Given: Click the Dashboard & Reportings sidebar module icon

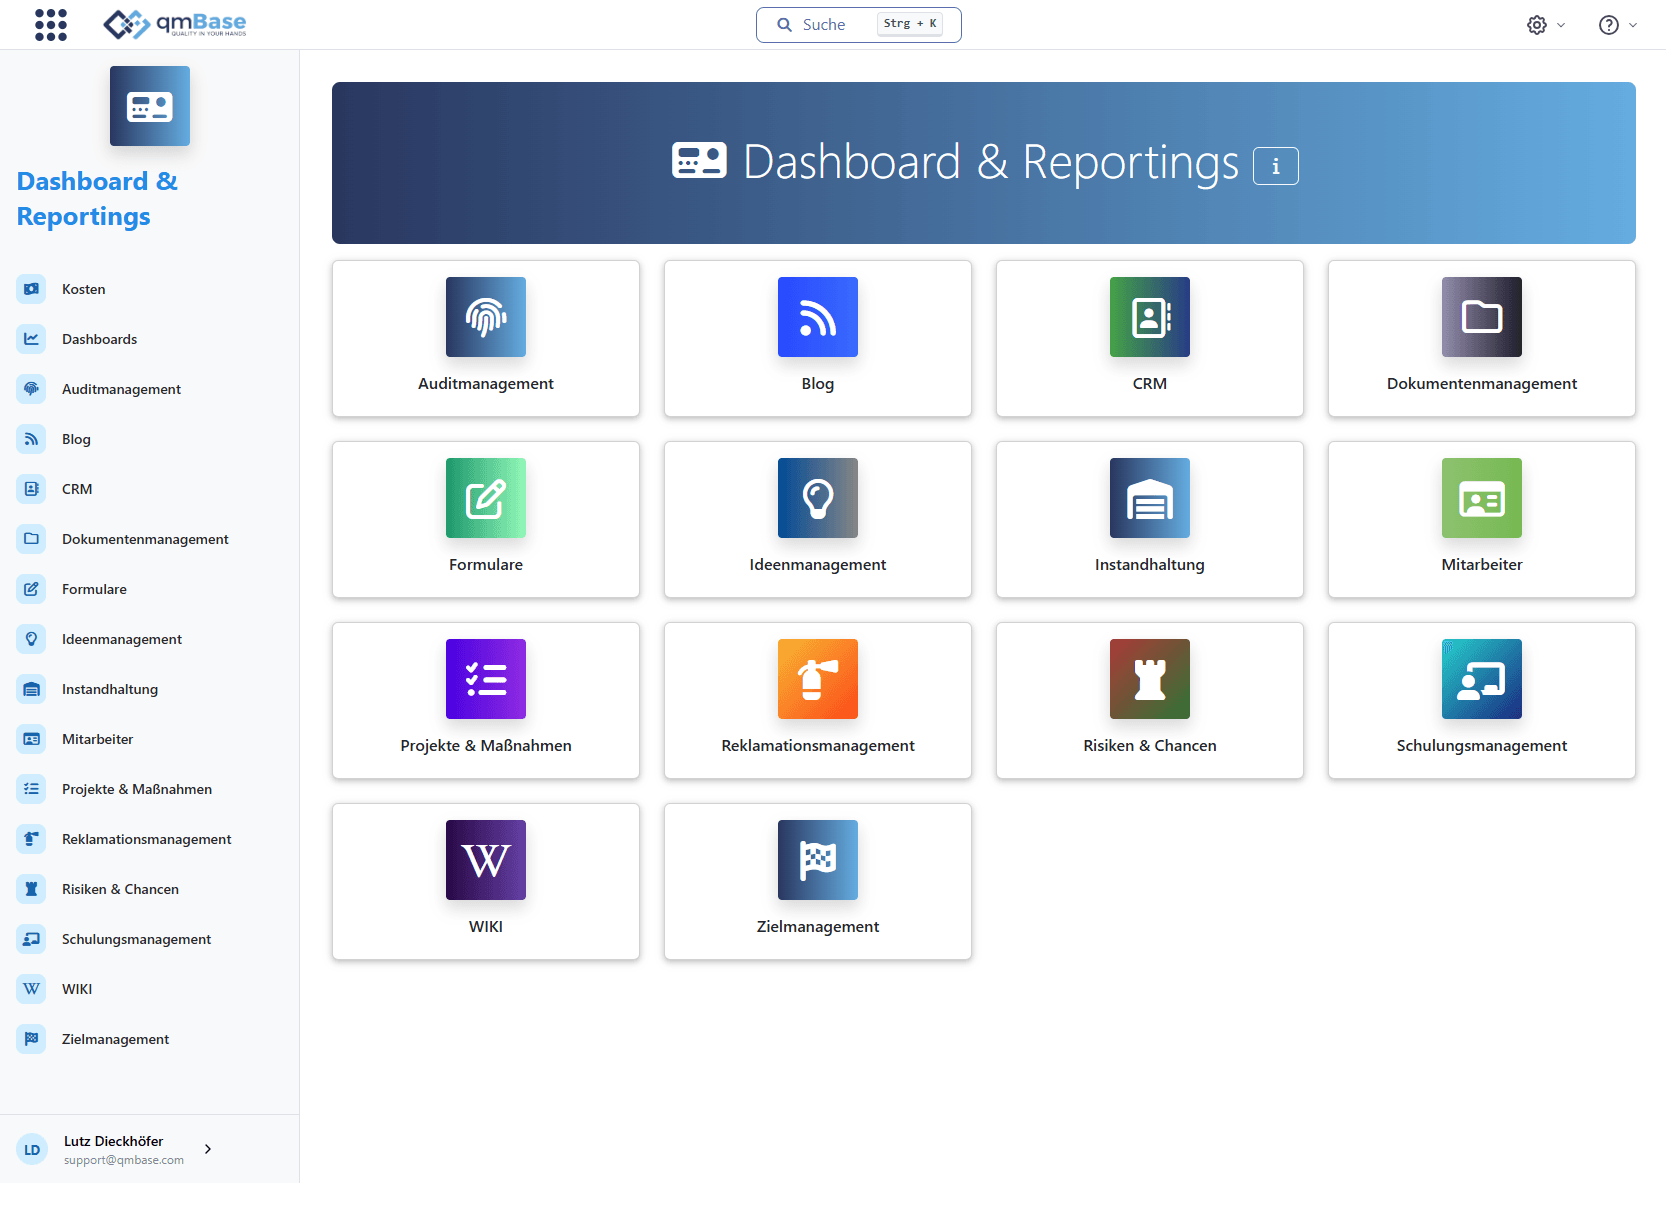Looking at the screenshot, I should coord(150,106).
